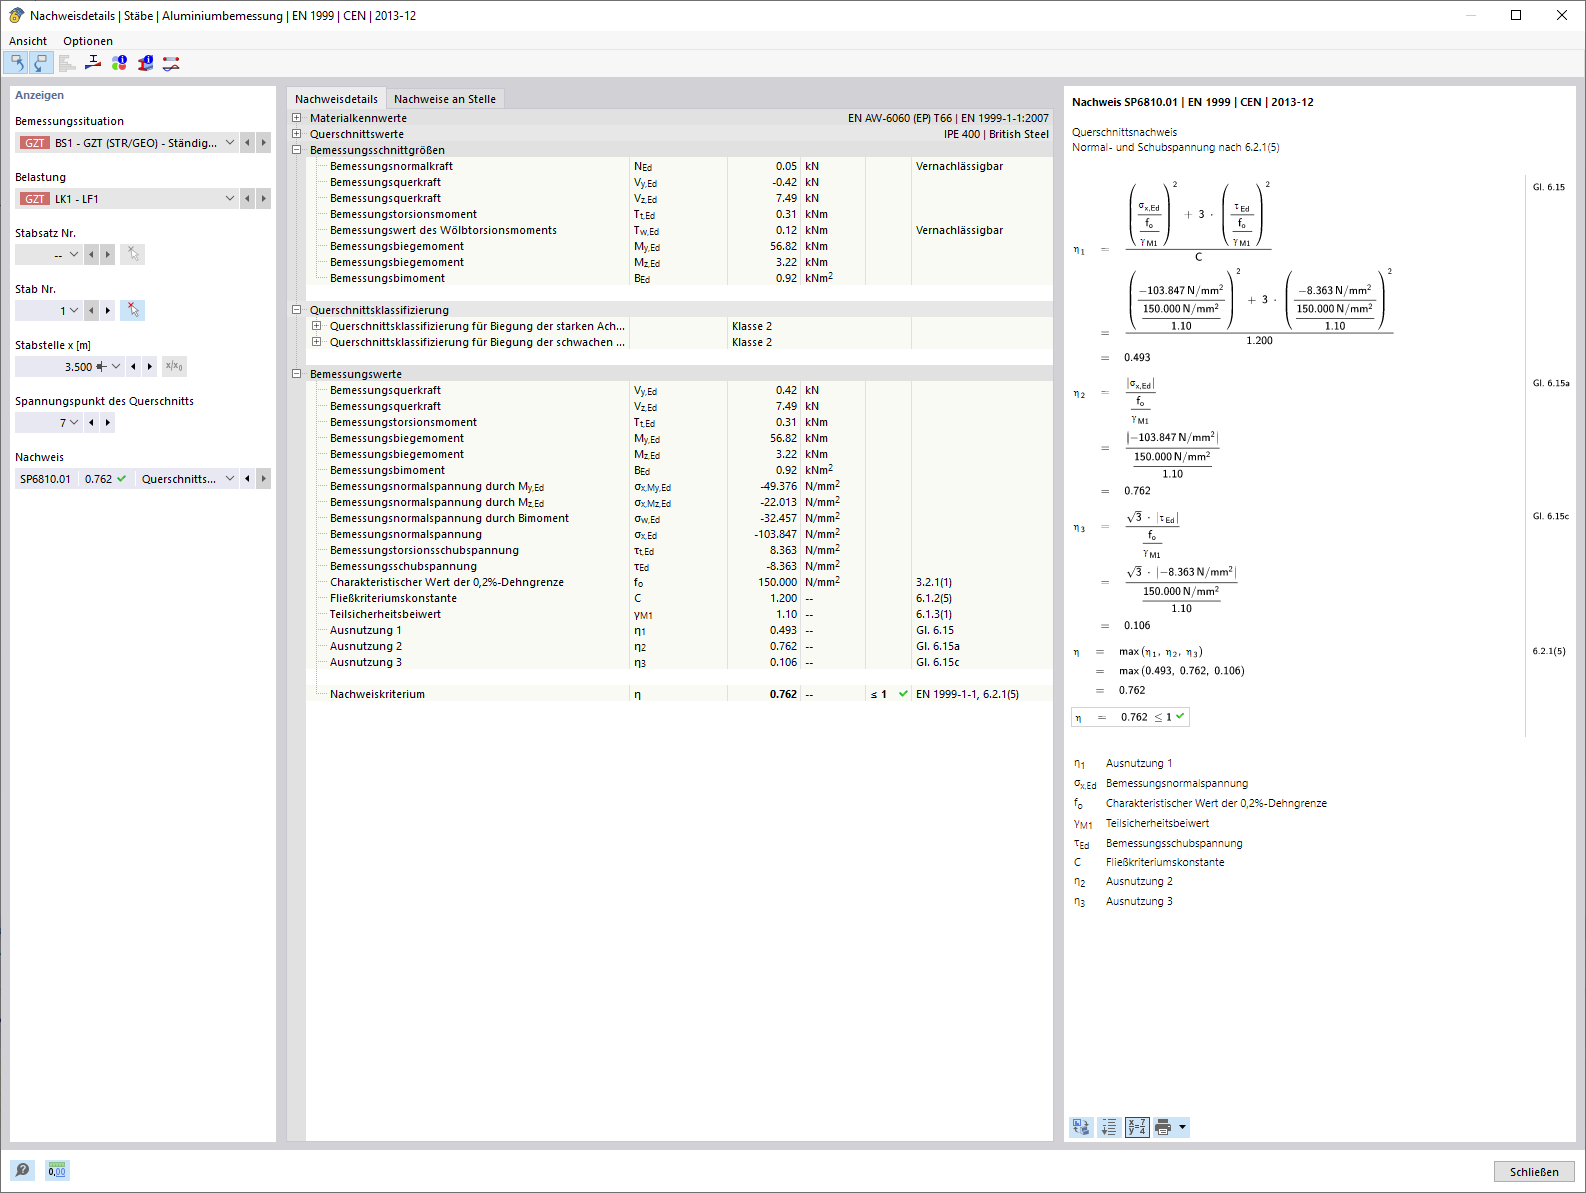Select the Ausnutzung 2 row

[679, 646]
